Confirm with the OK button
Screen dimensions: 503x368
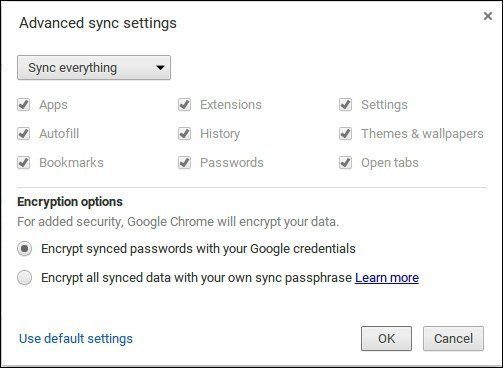[386, 339]
